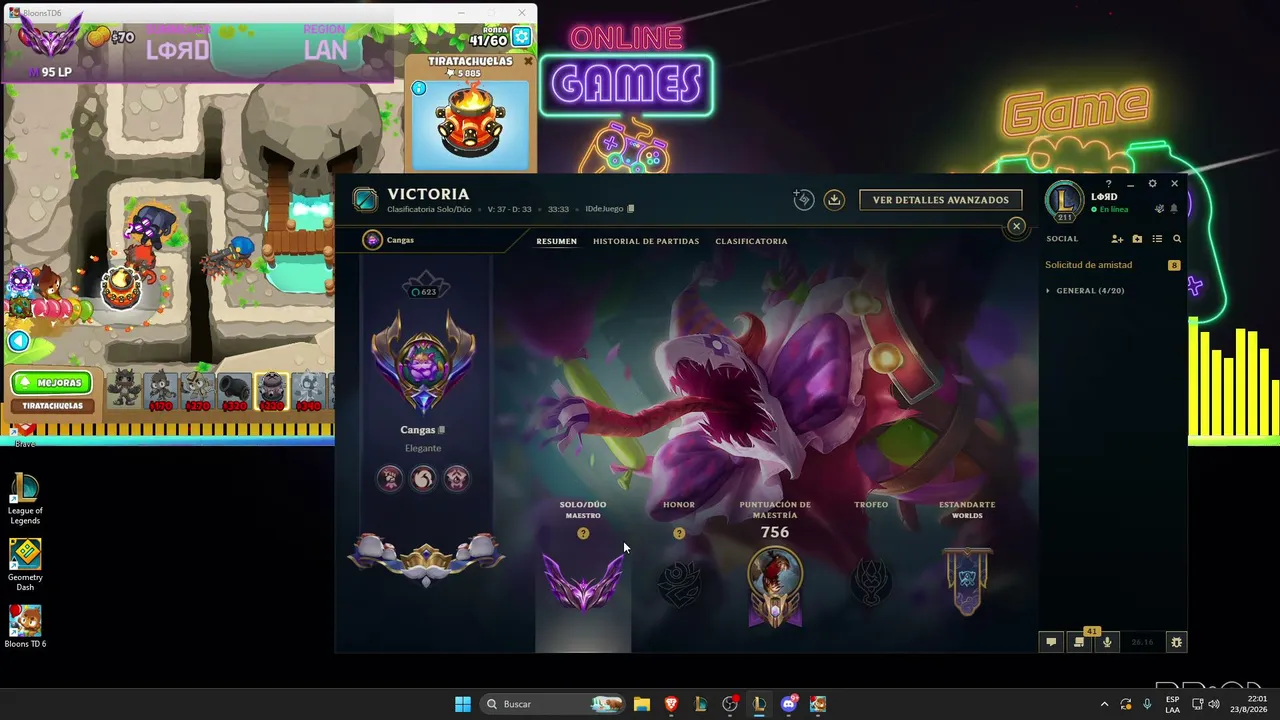Image resolution: width=1280 pixels, height=720 pixels.
Task: Select the $170 monkey tower in Bloons
Action: tap(160, 390)
